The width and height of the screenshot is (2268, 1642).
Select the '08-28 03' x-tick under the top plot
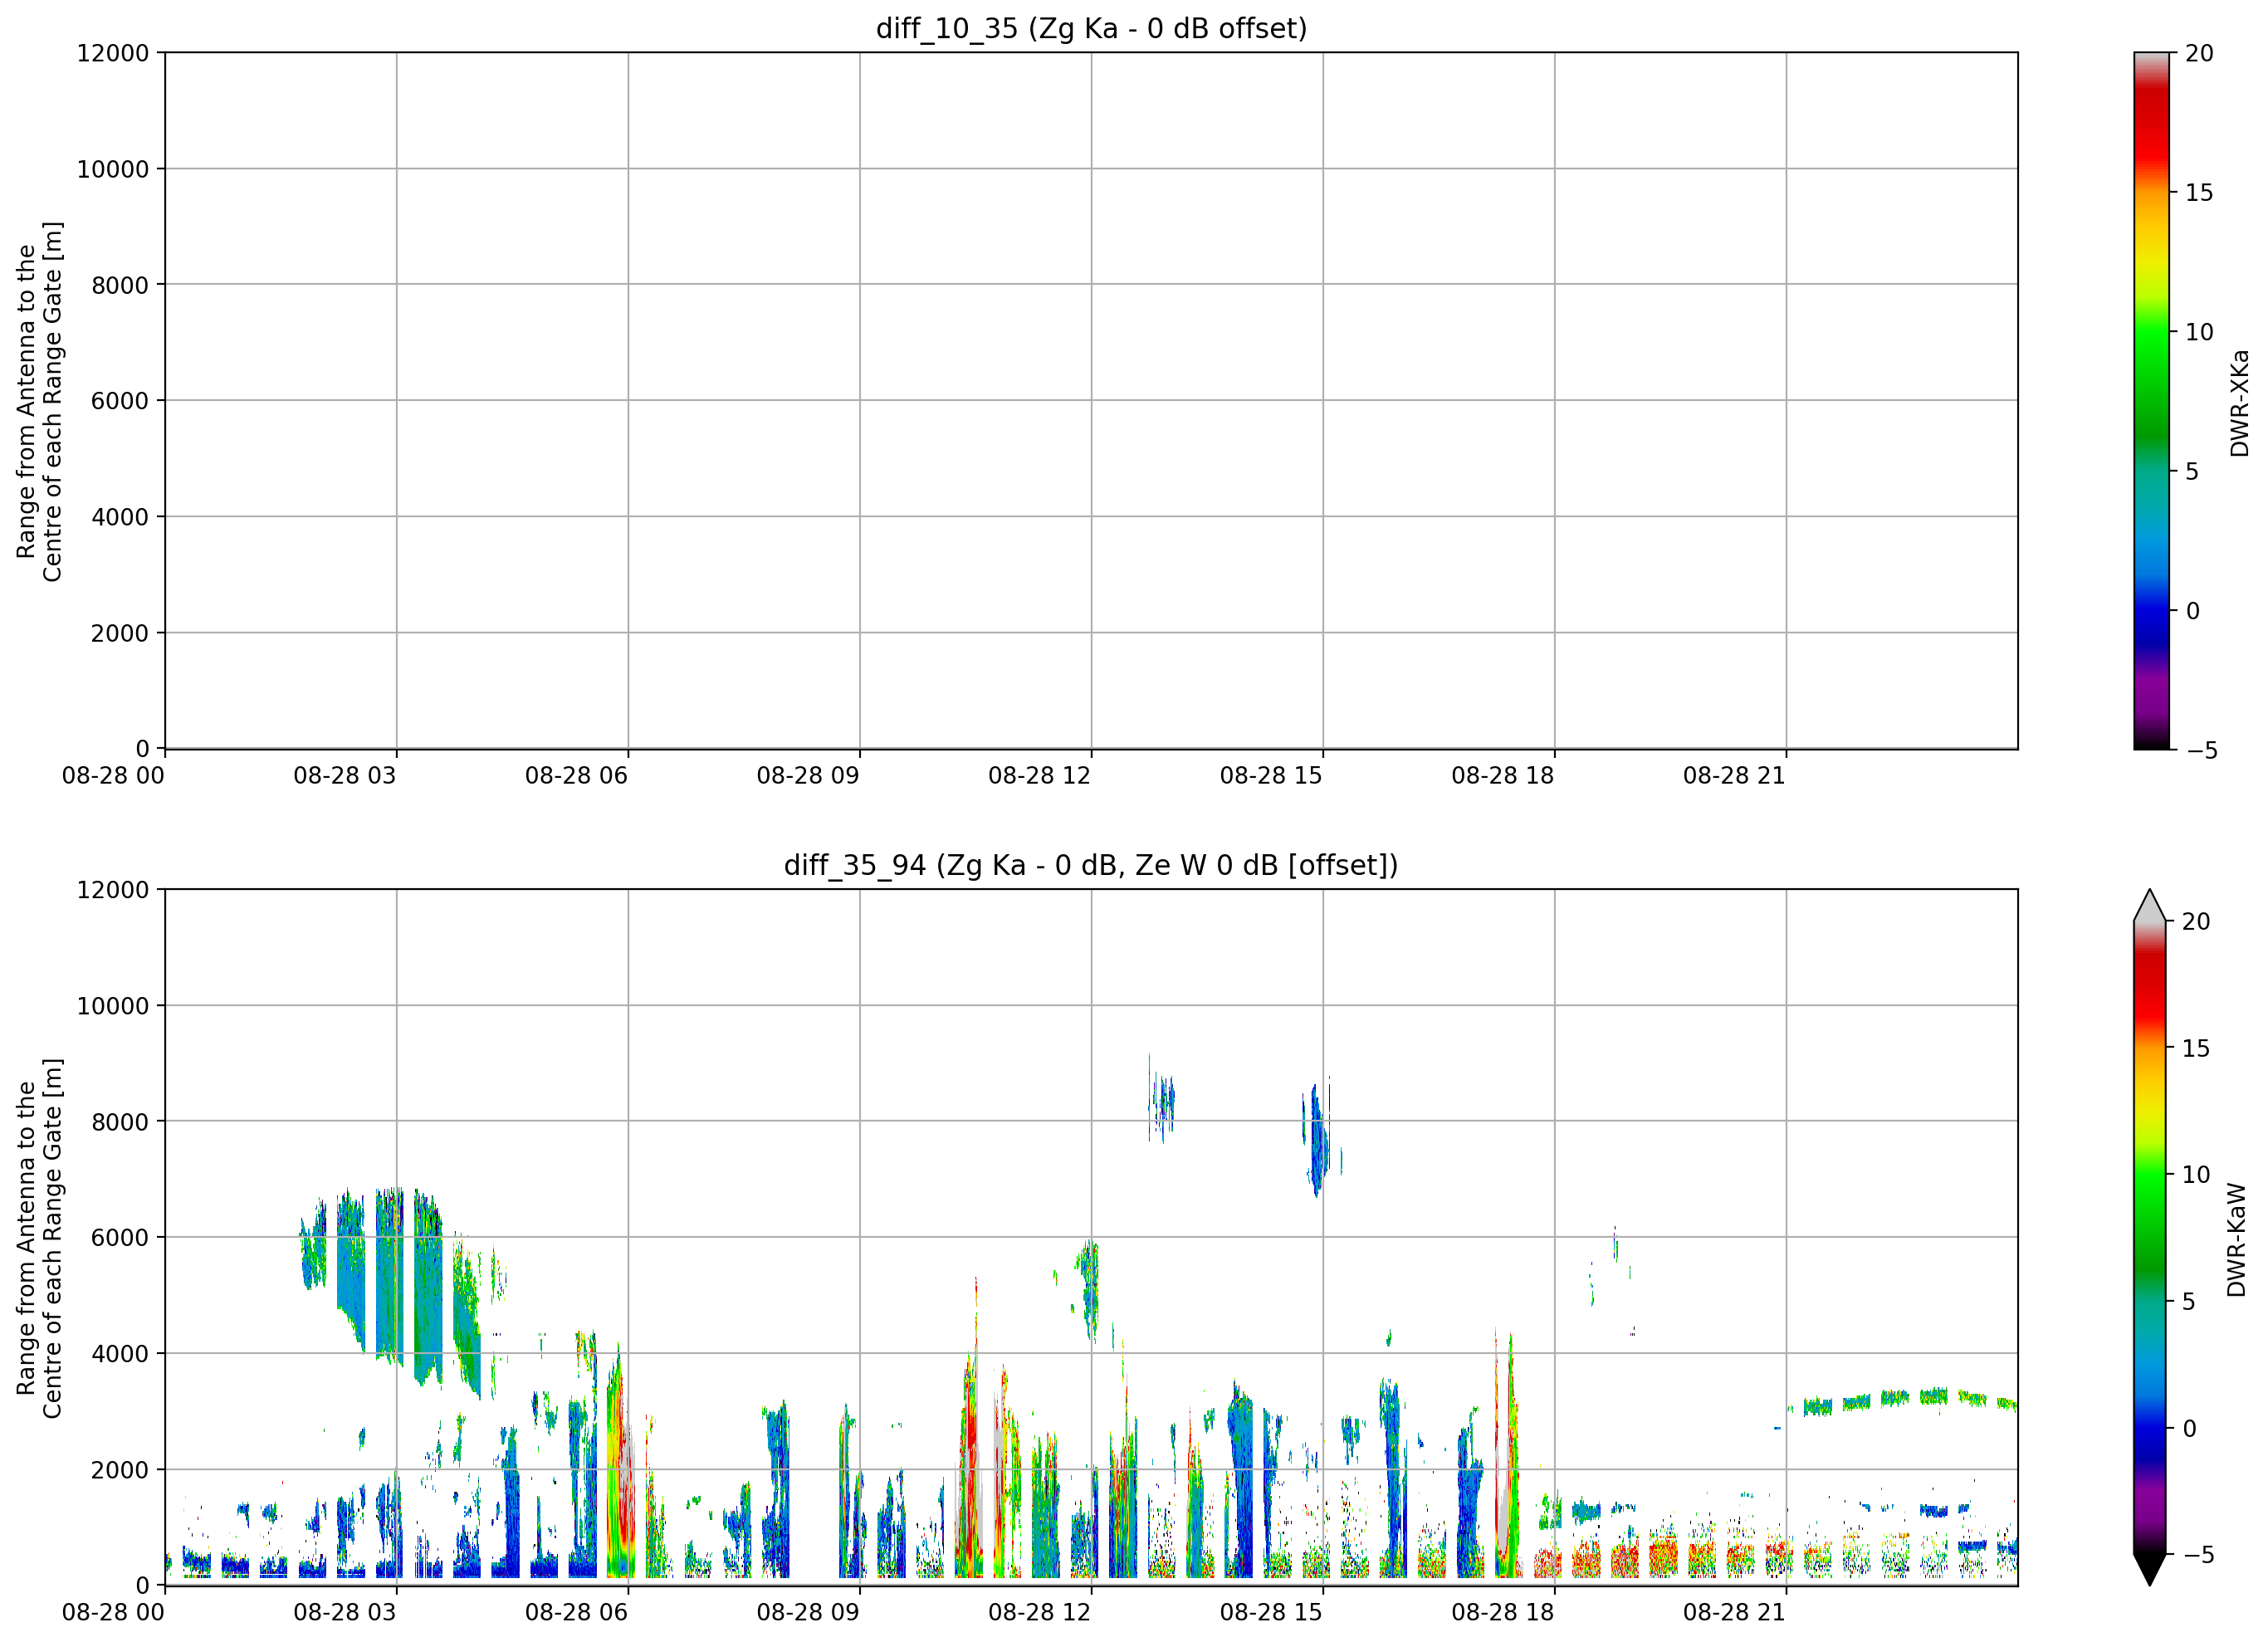pos(345,776)
